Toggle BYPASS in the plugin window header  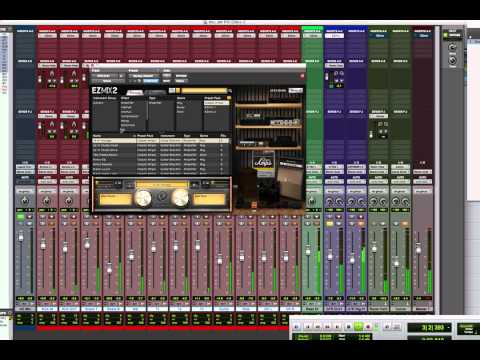(180, 76)
